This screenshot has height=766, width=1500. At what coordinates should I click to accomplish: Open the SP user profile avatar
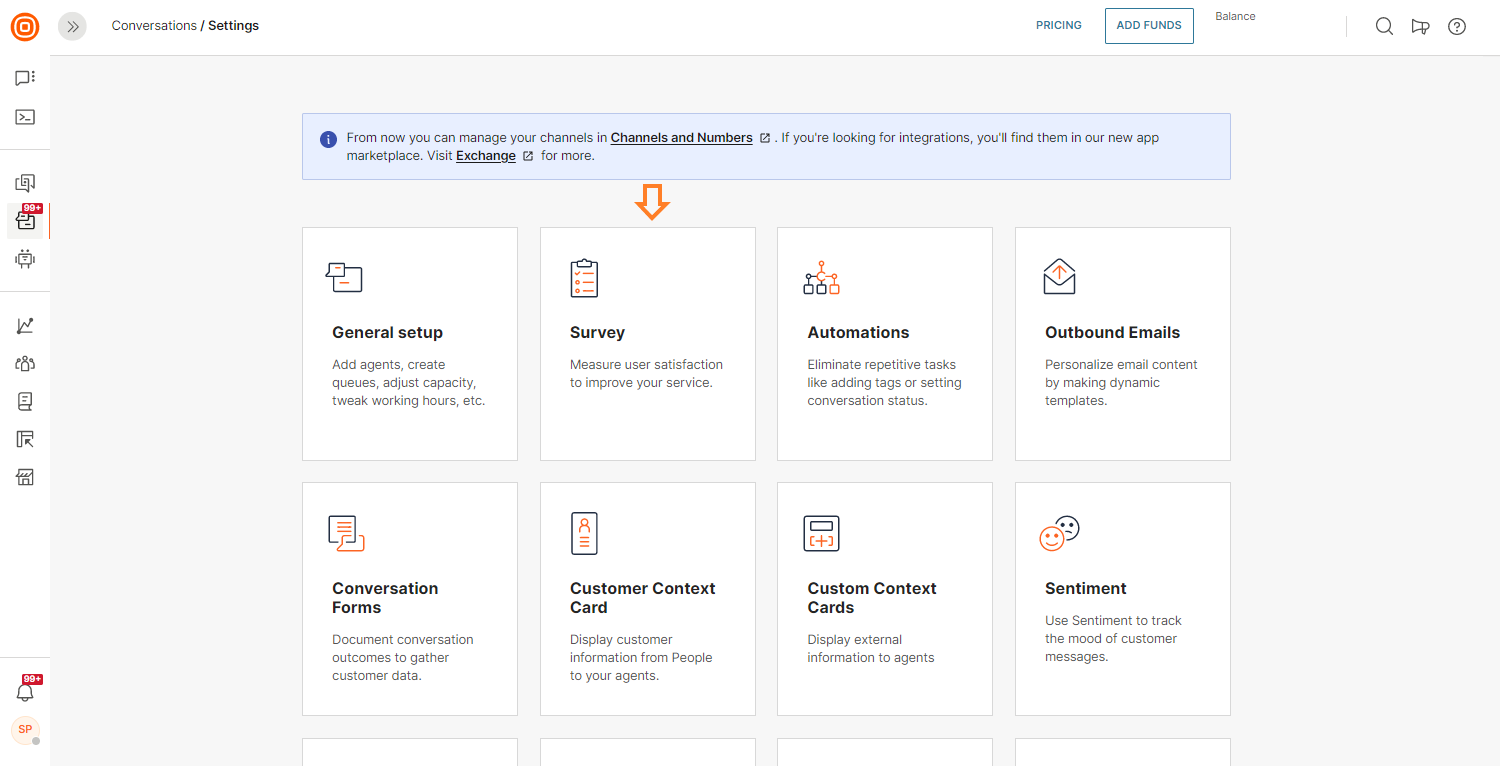(x=25, y=730)
